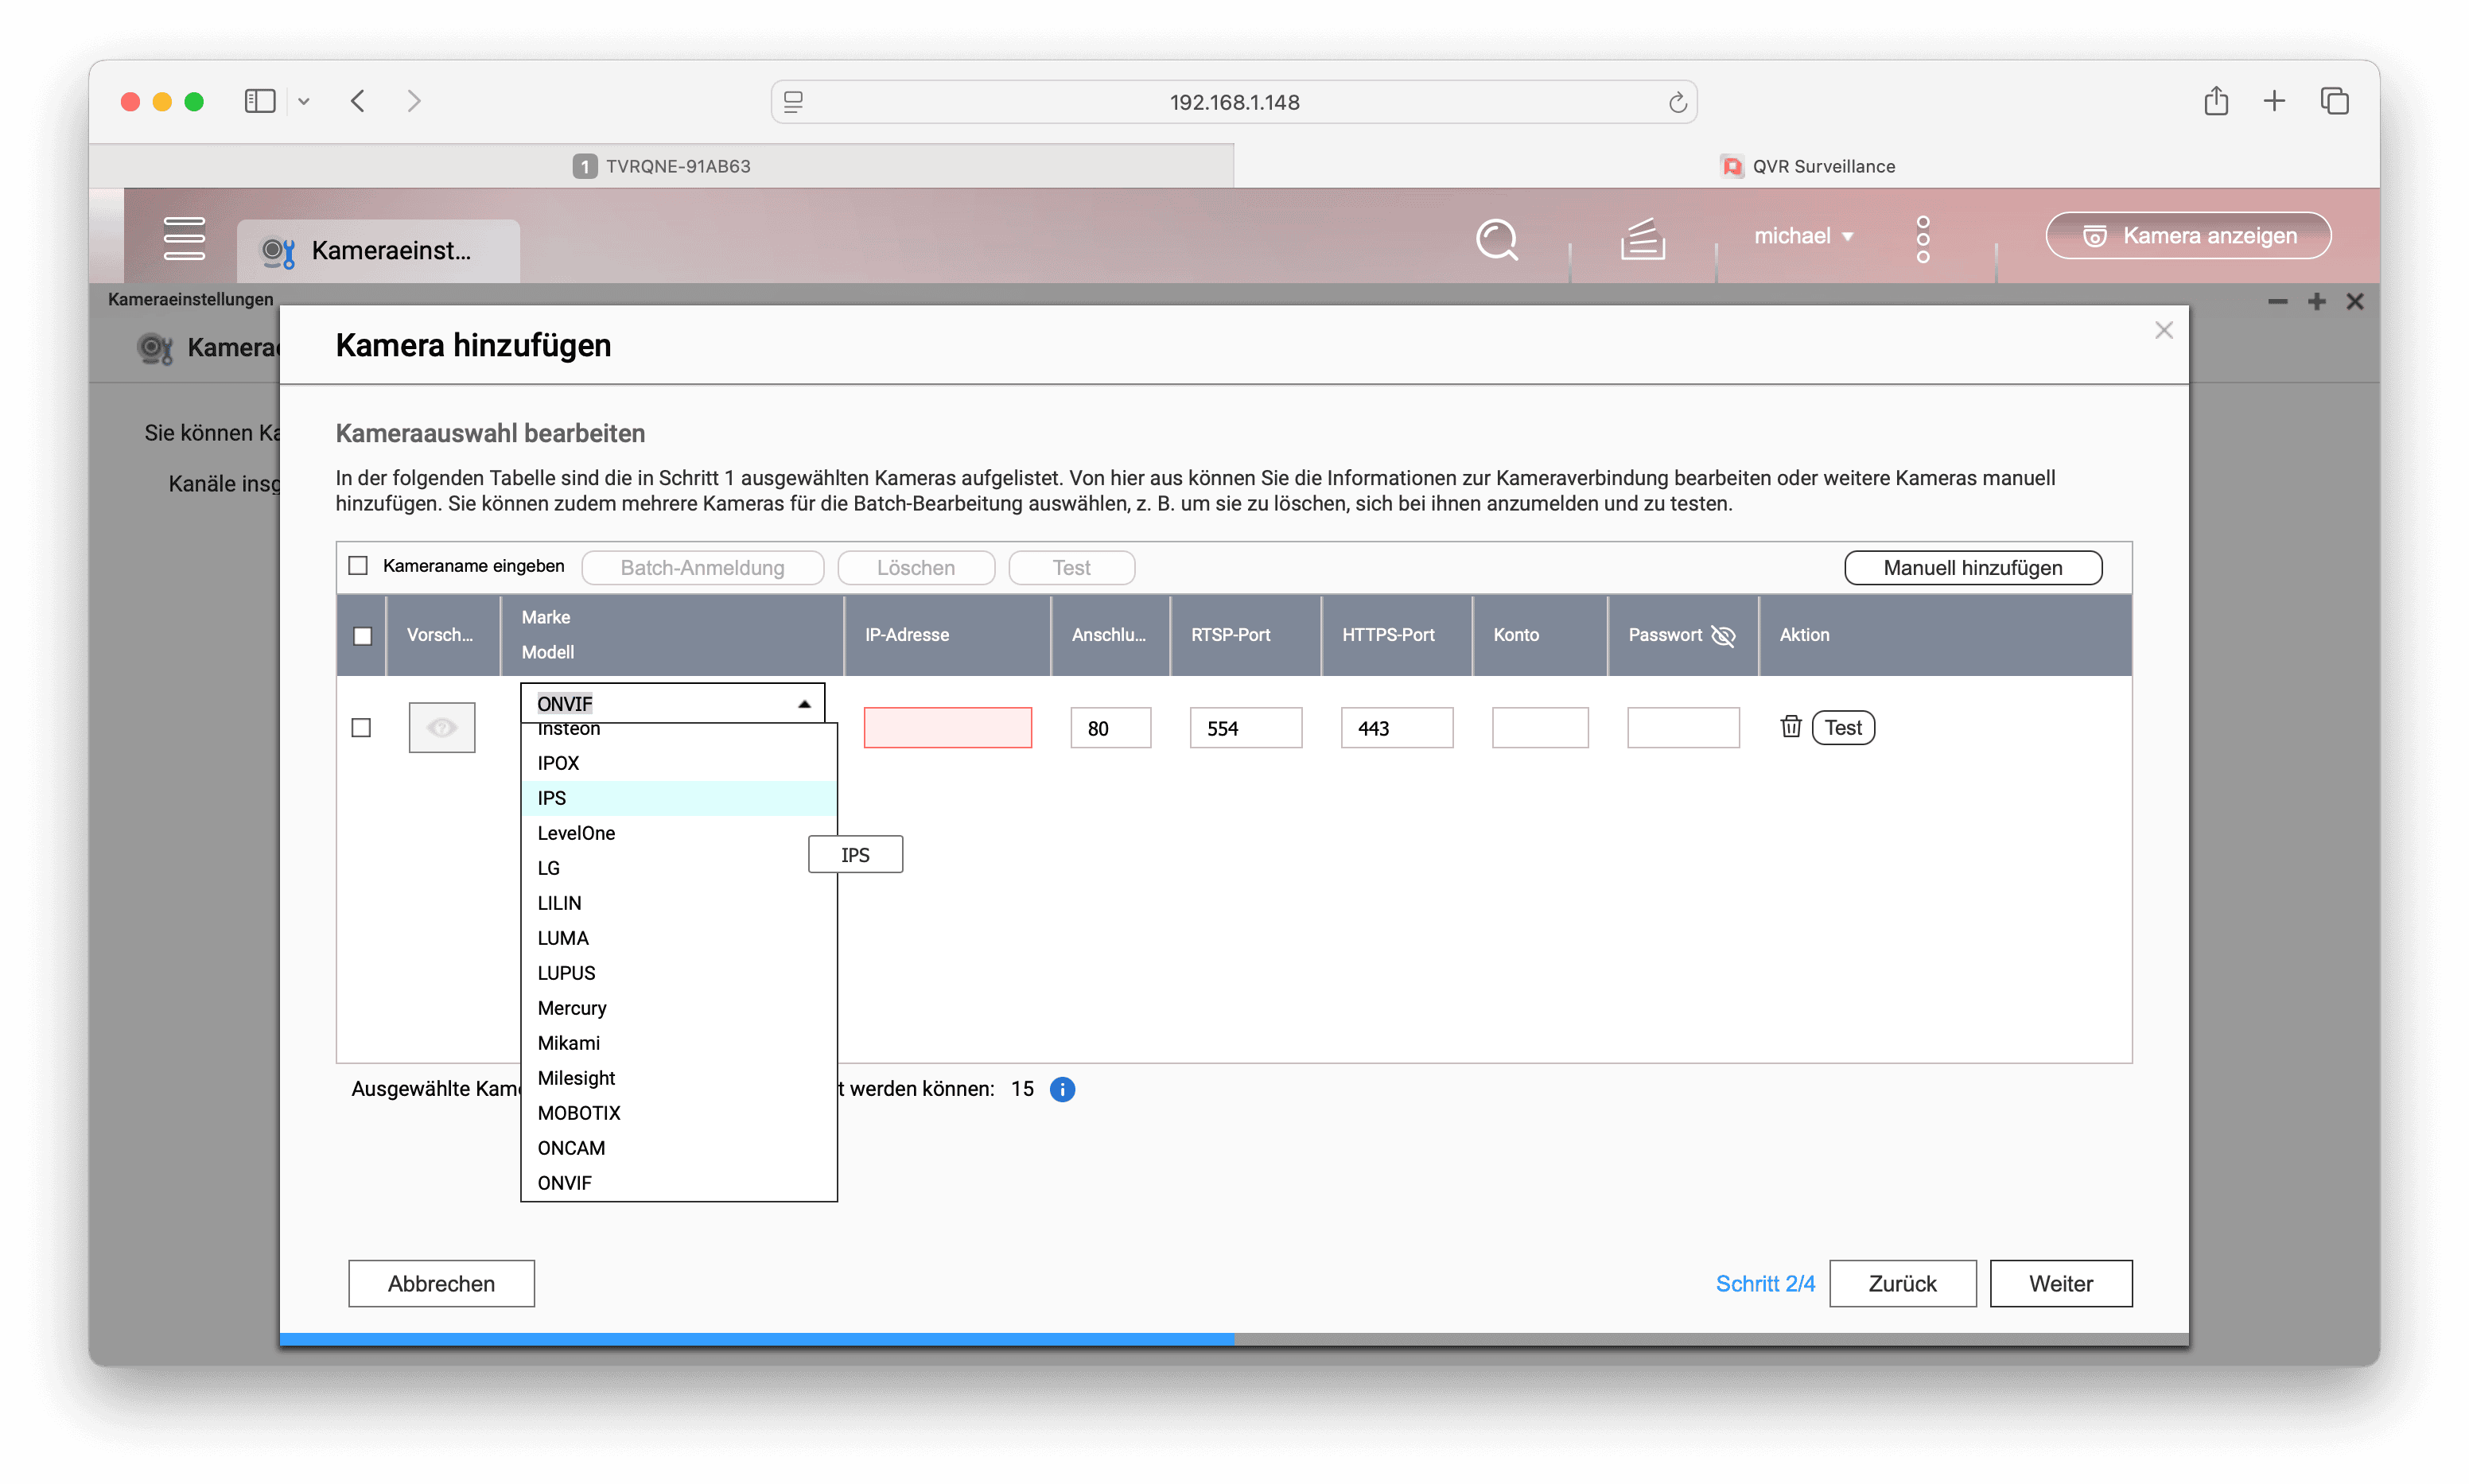Toggle password visibility eye icon in header
The width and height of the screenshot is (2469, 1484).
pyautogui.click(x=1723, y=636)
